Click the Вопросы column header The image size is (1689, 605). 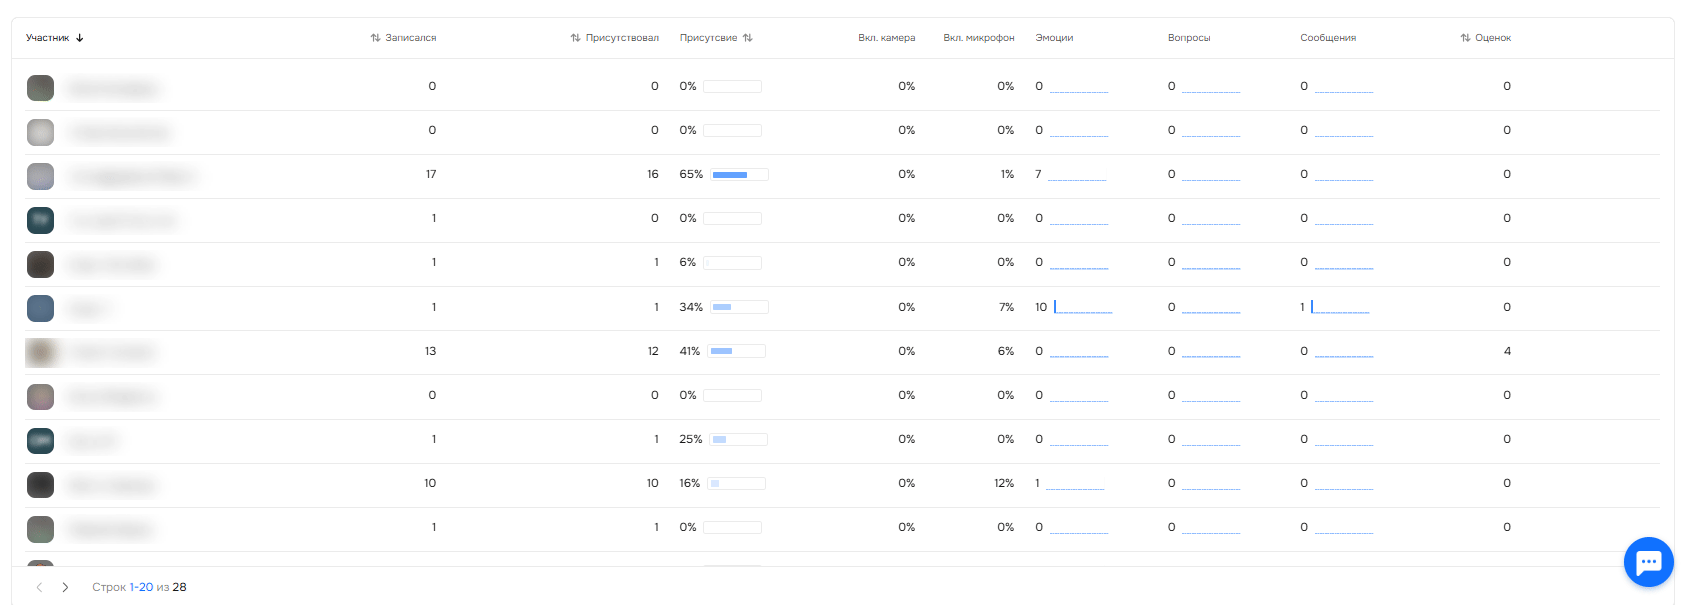tap(1188, 38)
